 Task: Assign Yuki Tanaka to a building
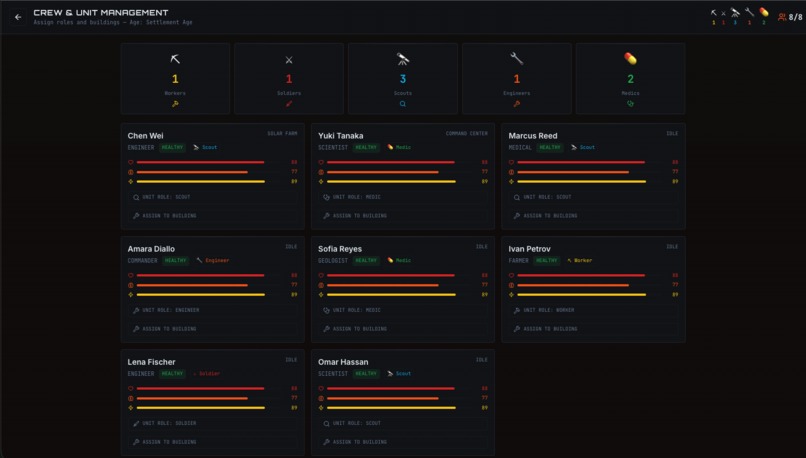click(x=402, y=216)
